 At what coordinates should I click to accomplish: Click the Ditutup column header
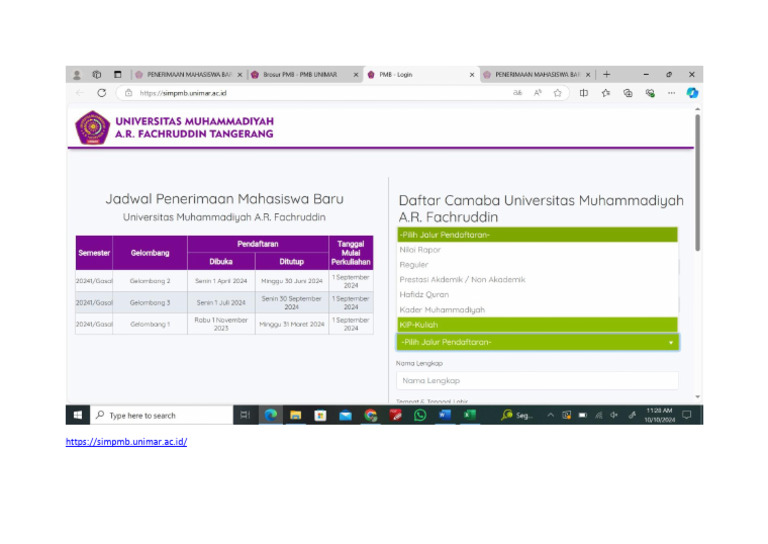pyautogui.click(x=291, y=261)
